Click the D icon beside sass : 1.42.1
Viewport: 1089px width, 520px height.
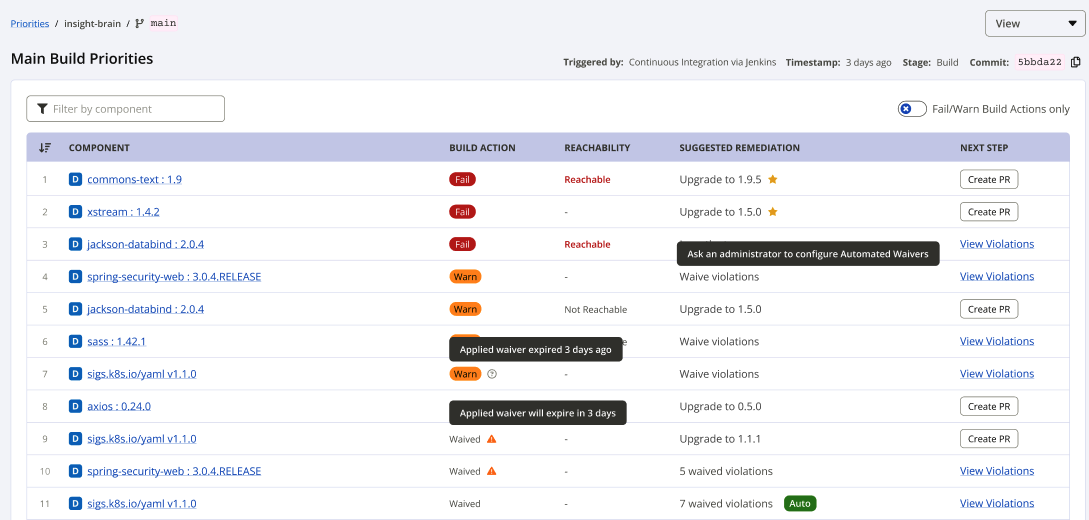(75, 342)
